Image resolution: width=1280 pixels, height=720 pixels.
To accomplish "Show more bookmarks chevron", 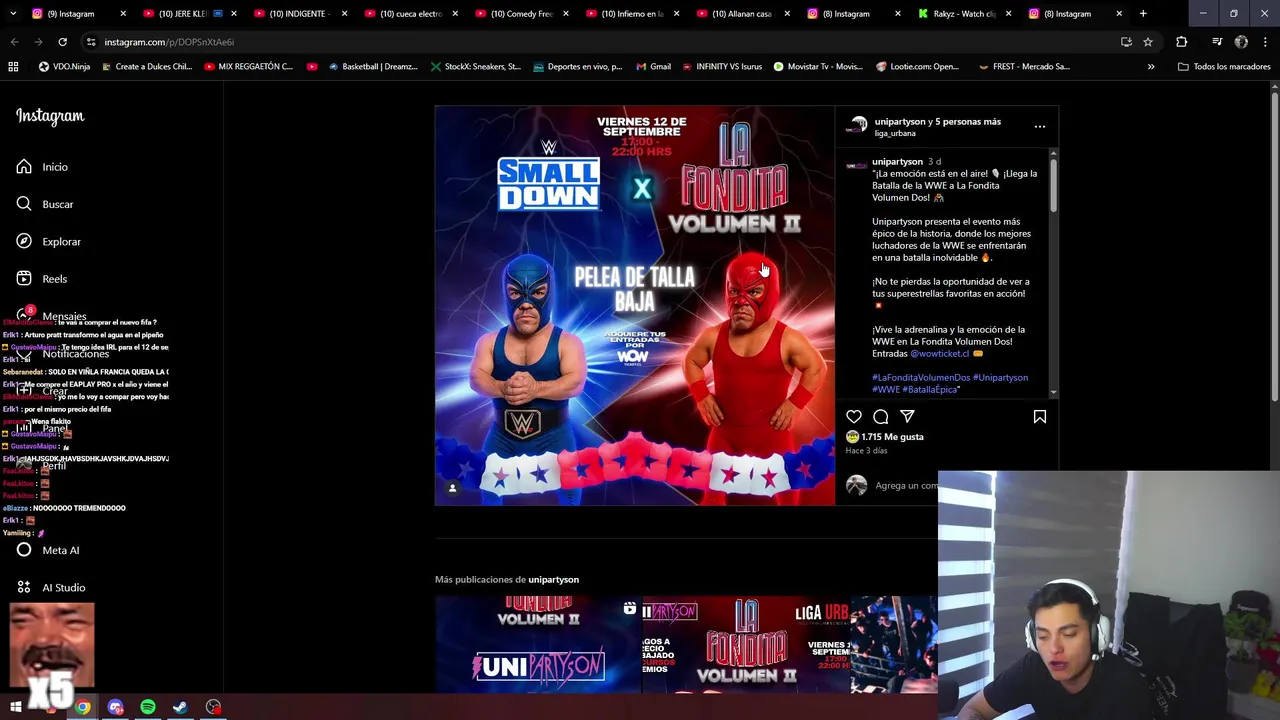I will click(1151, 67).
